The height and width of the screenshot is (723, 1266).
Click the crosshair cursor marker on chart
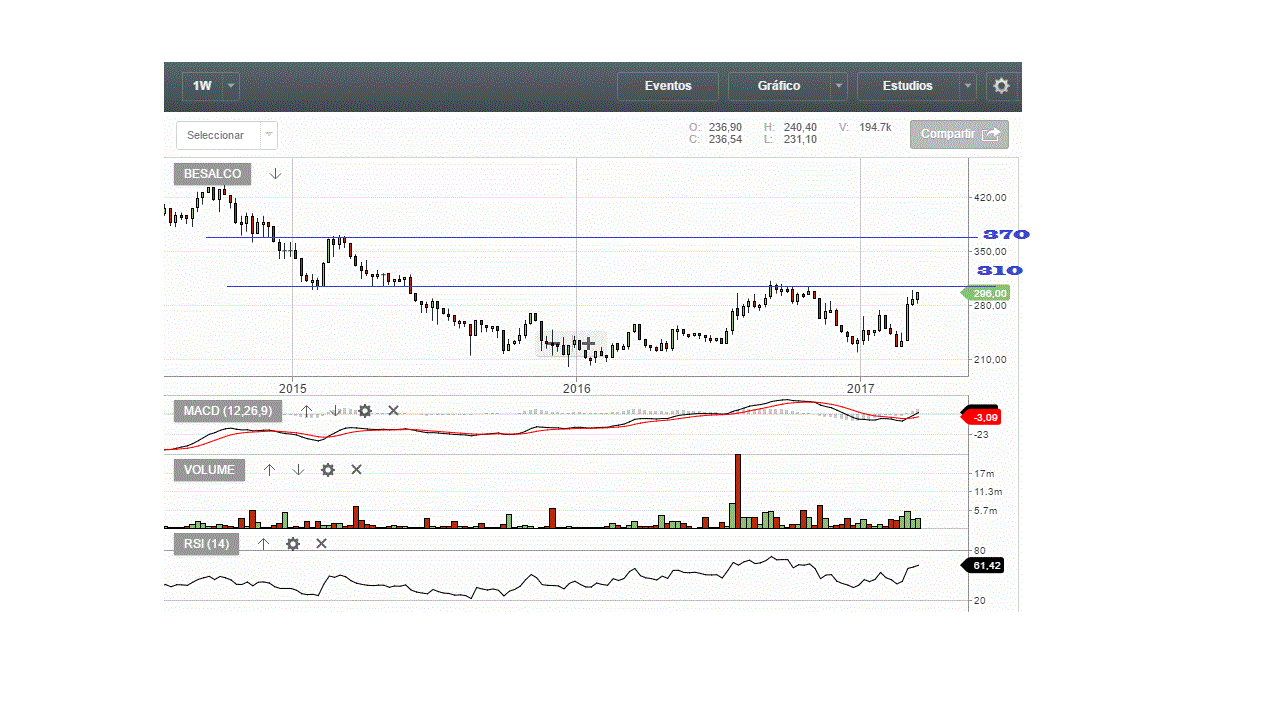coord(587,343)
